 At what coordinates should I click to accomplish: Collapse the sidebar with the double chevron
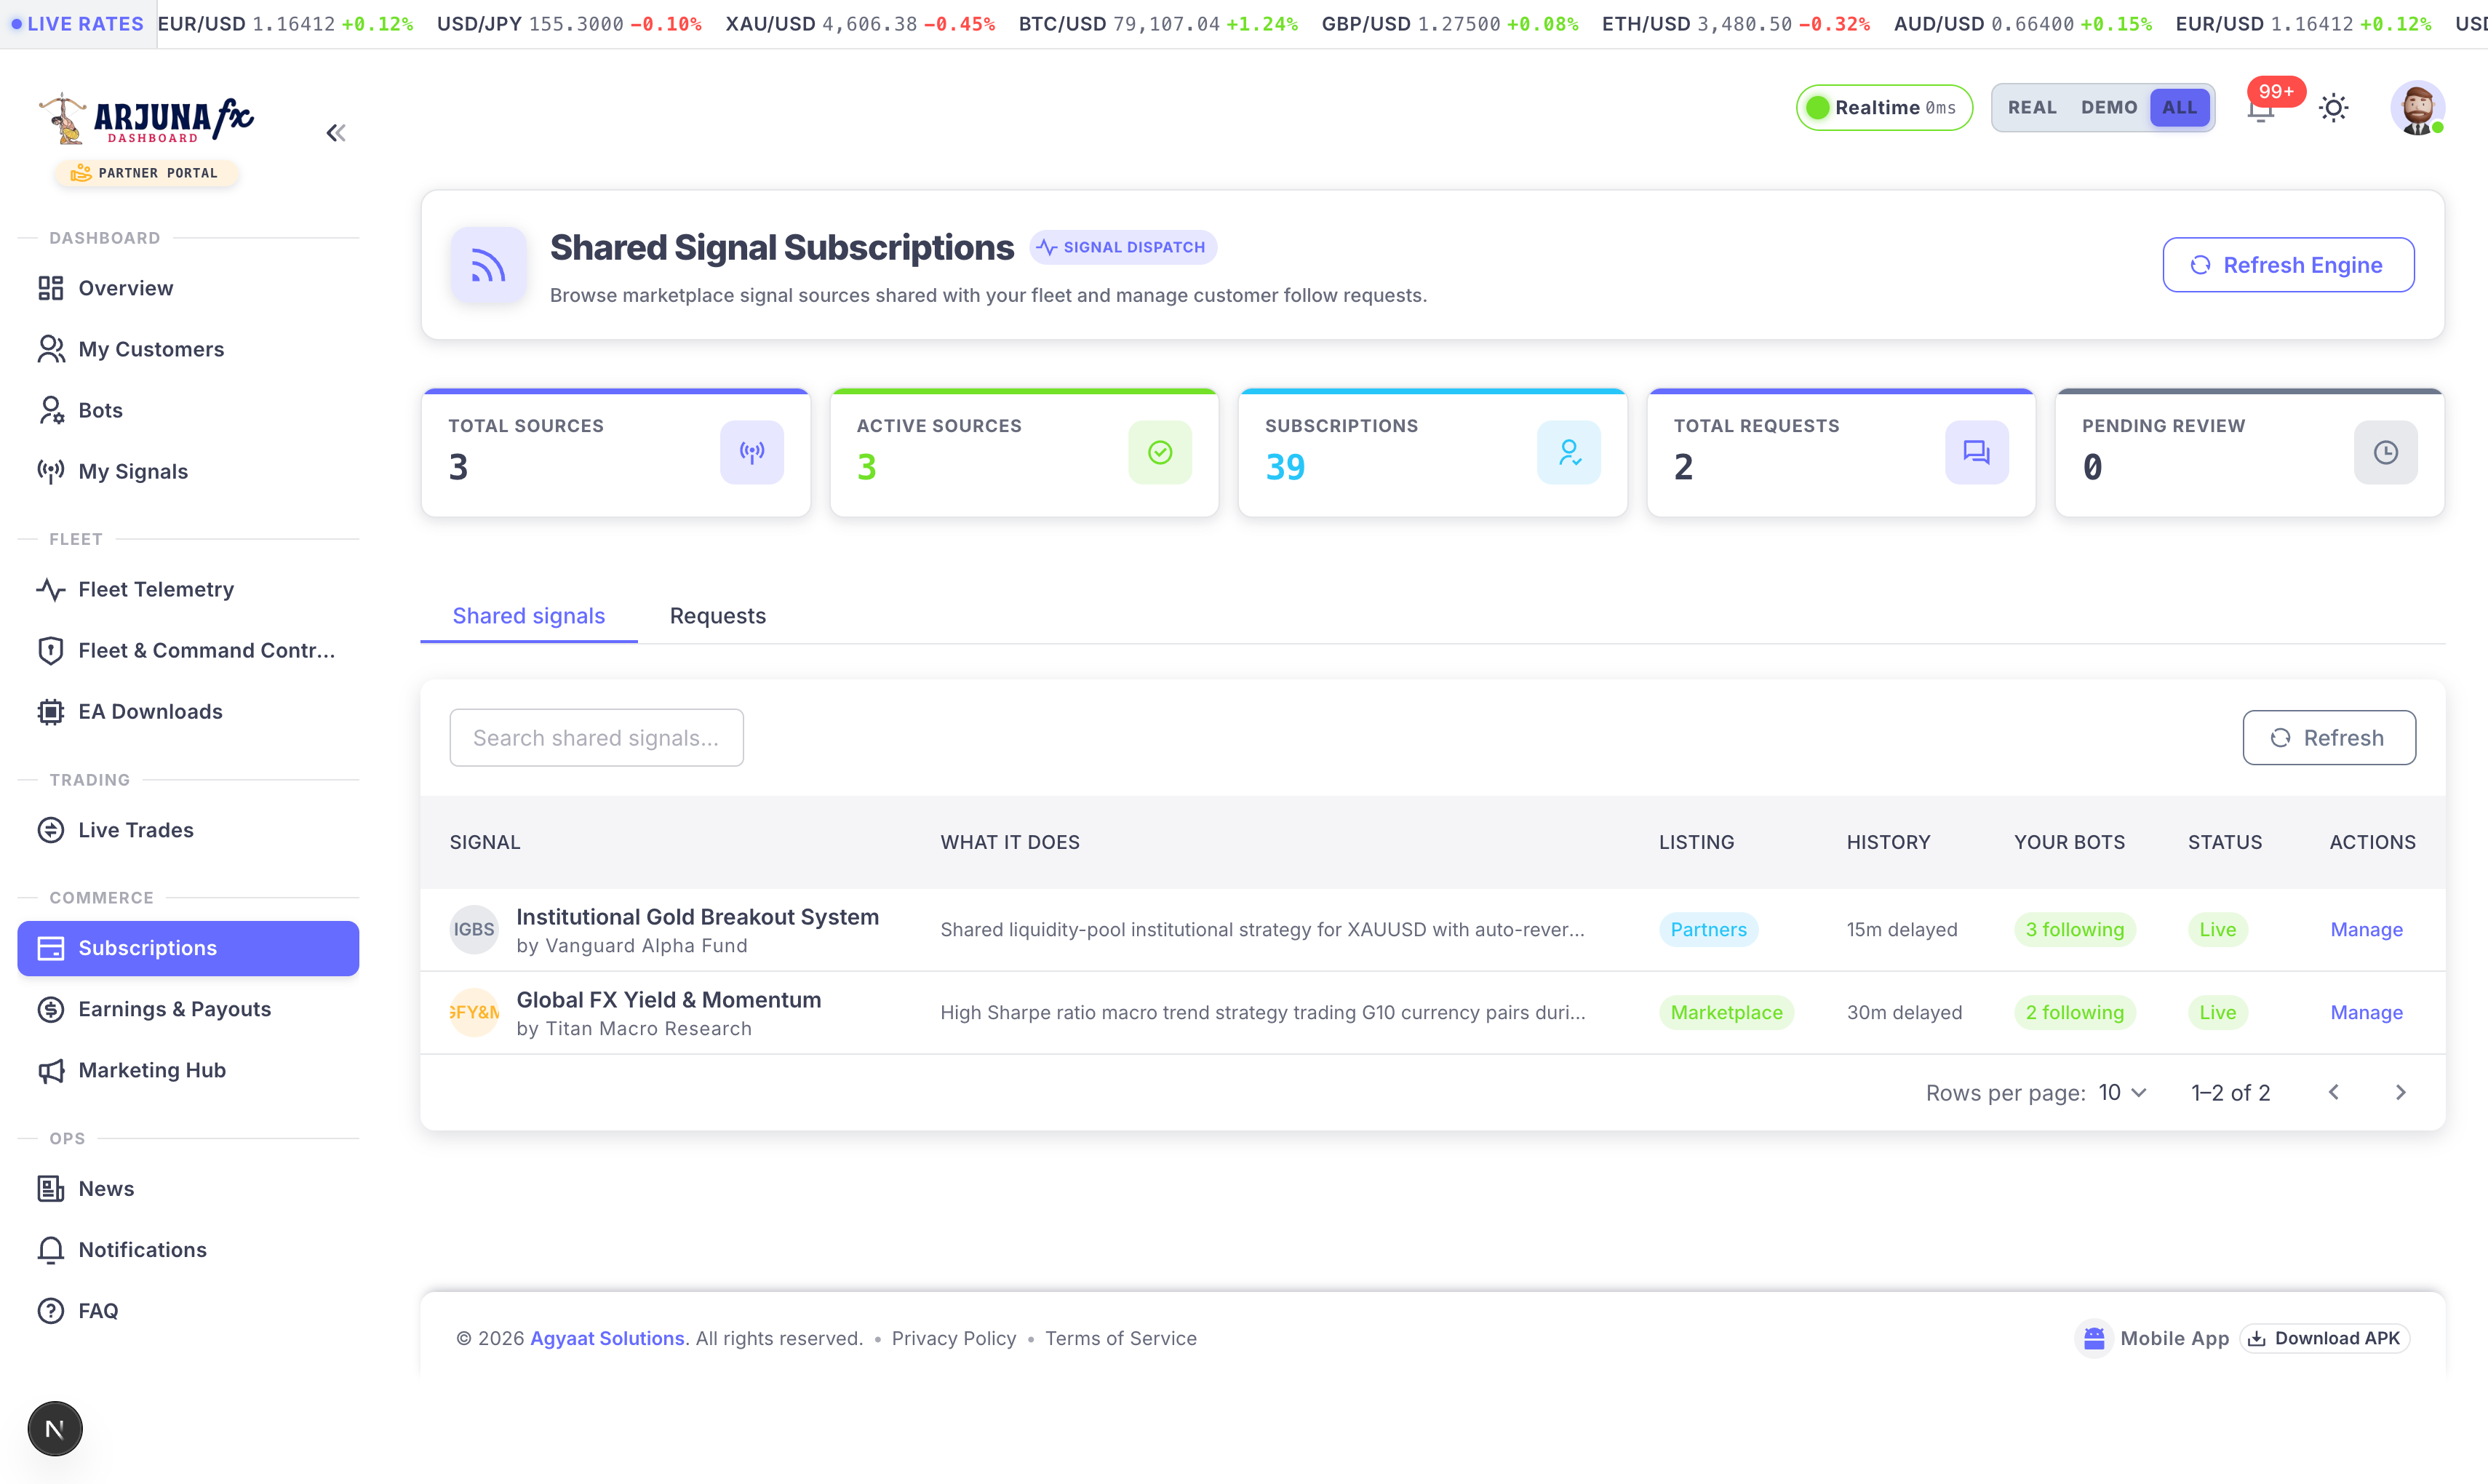click(336, 133)
